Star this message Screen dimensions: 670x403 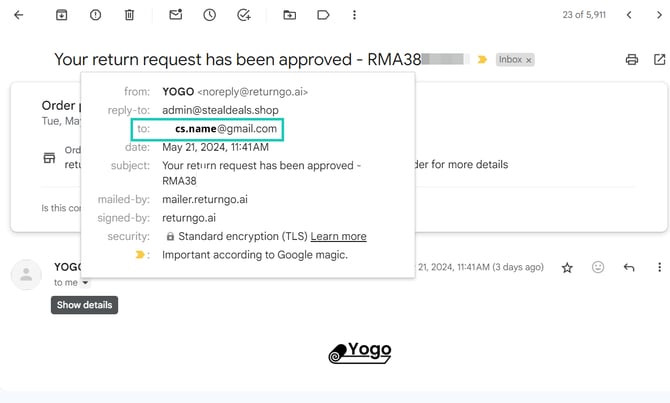coord(567,268)
